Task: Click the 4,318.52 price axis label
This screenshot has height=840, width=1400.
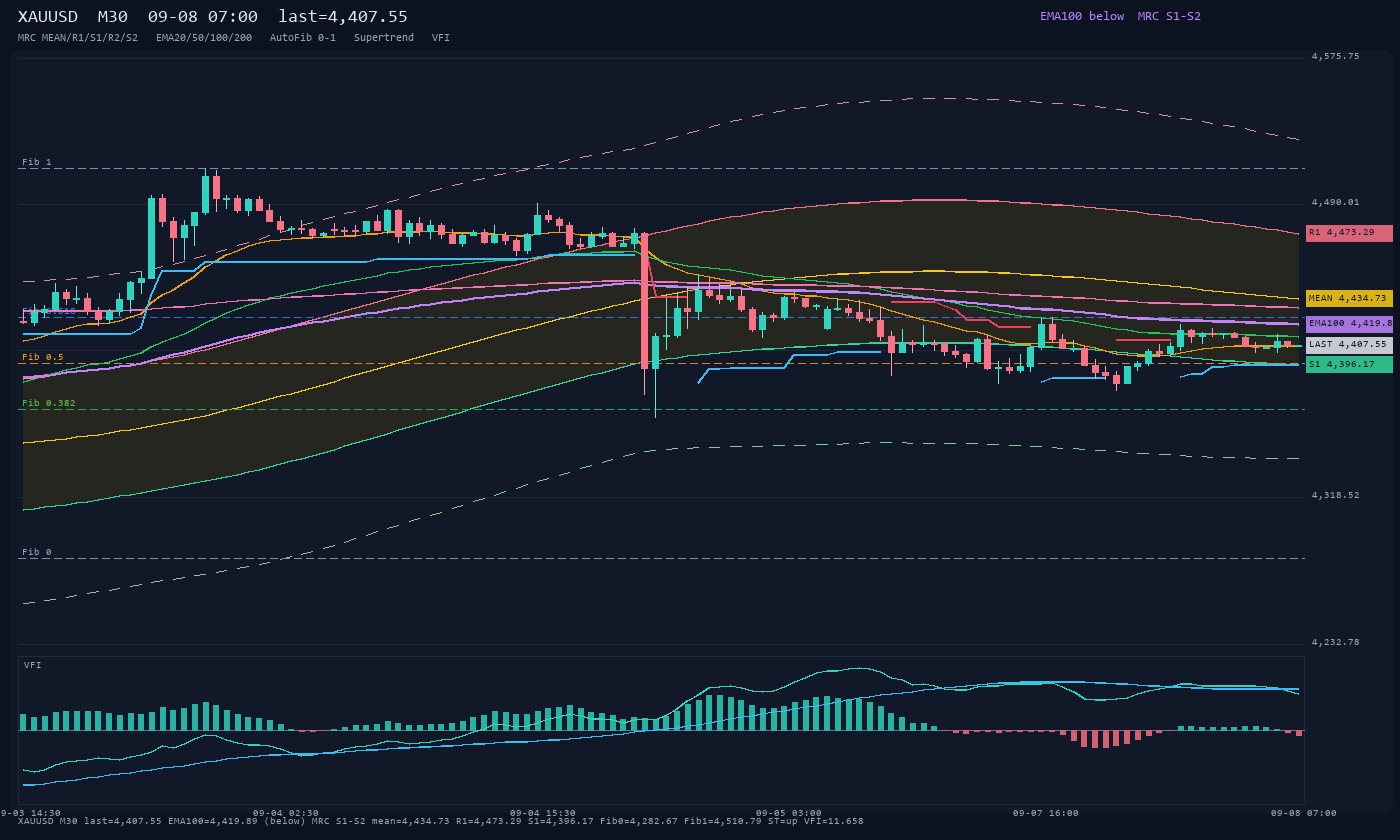Action: (x=1336, y=496)
